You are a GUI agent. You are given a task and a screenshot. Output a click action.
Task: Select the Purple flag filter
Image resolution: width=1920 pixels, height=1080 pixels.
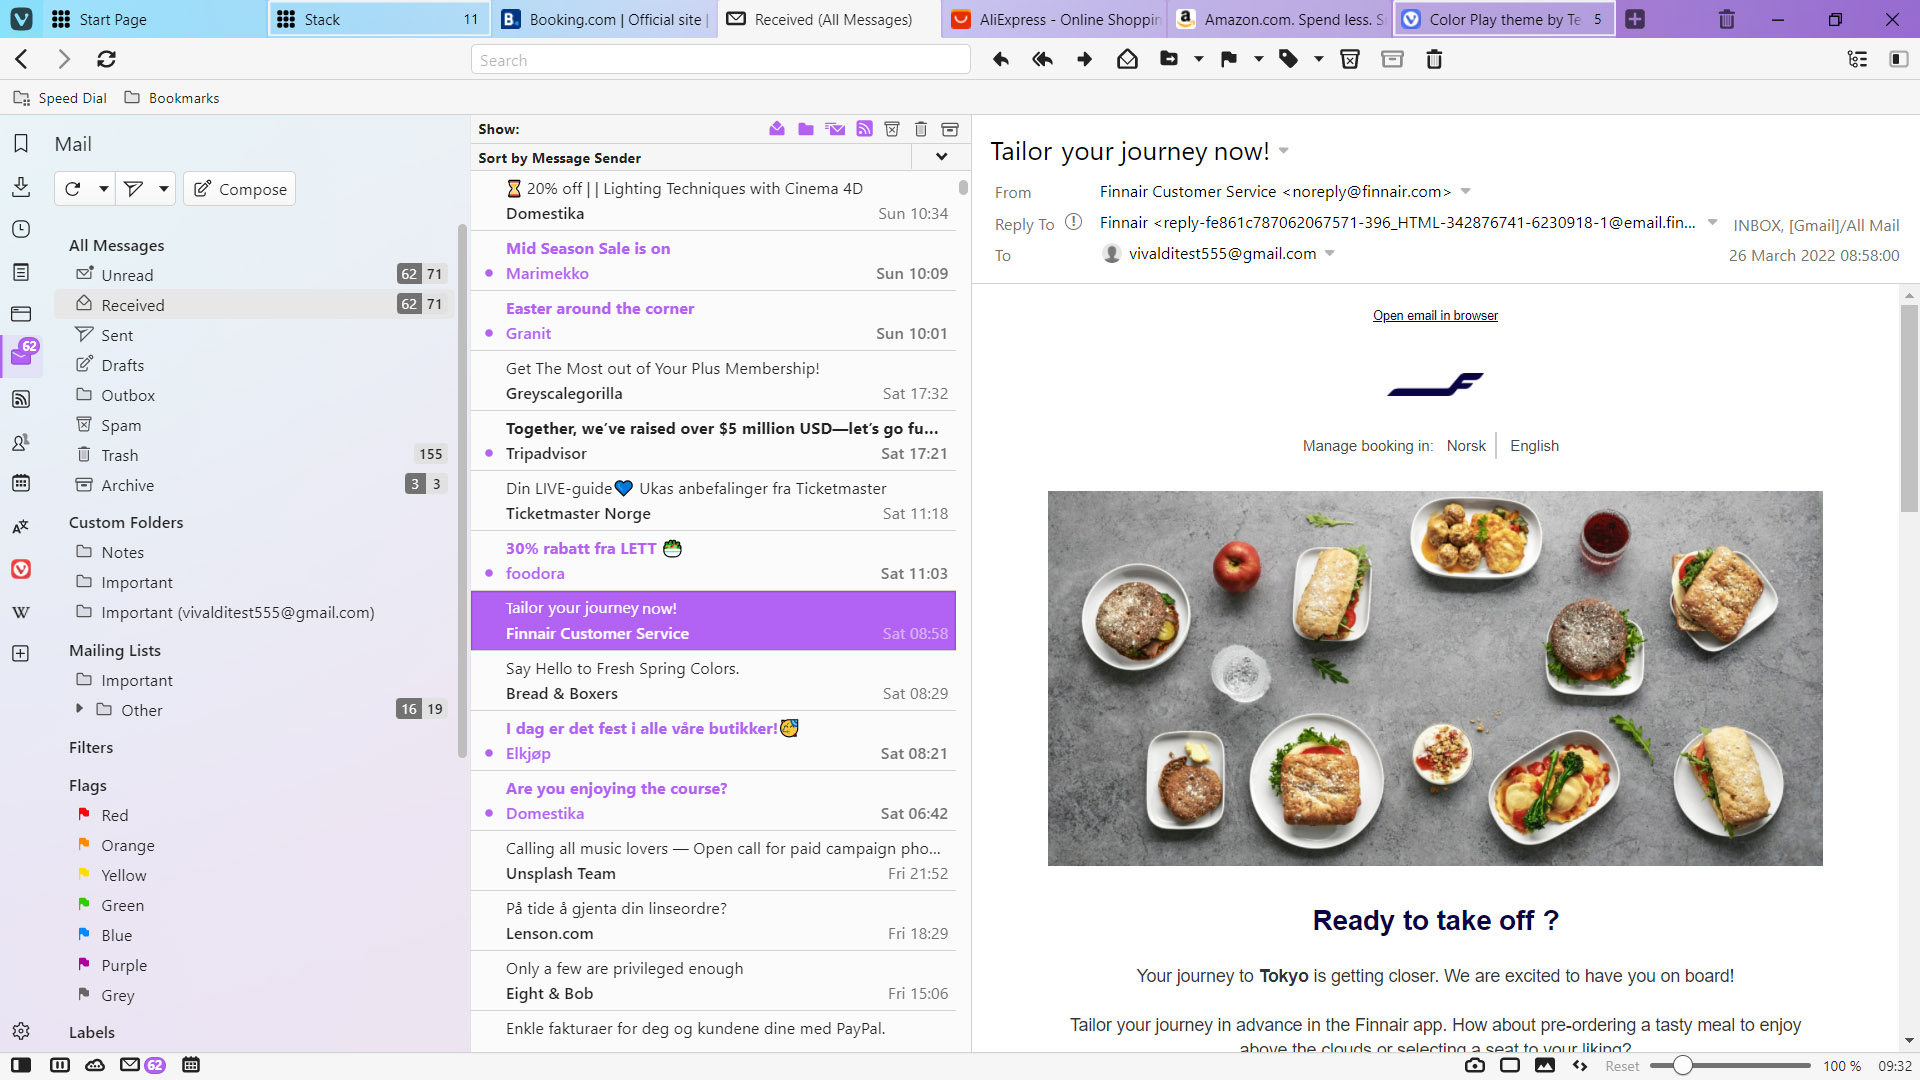tap(124, 965)
